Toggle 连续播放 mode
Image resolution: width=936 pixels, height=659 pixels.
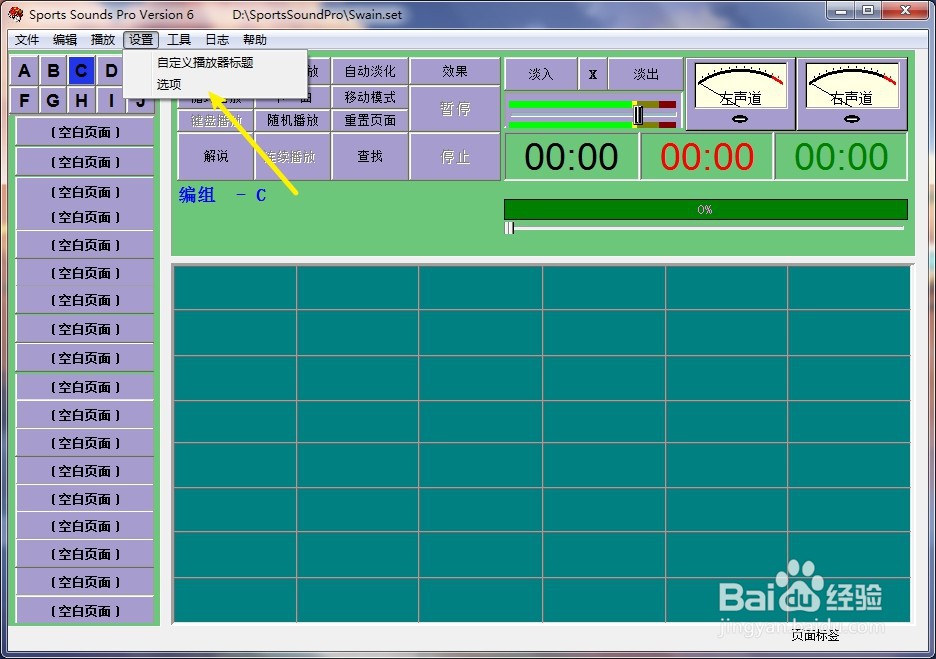292,157
